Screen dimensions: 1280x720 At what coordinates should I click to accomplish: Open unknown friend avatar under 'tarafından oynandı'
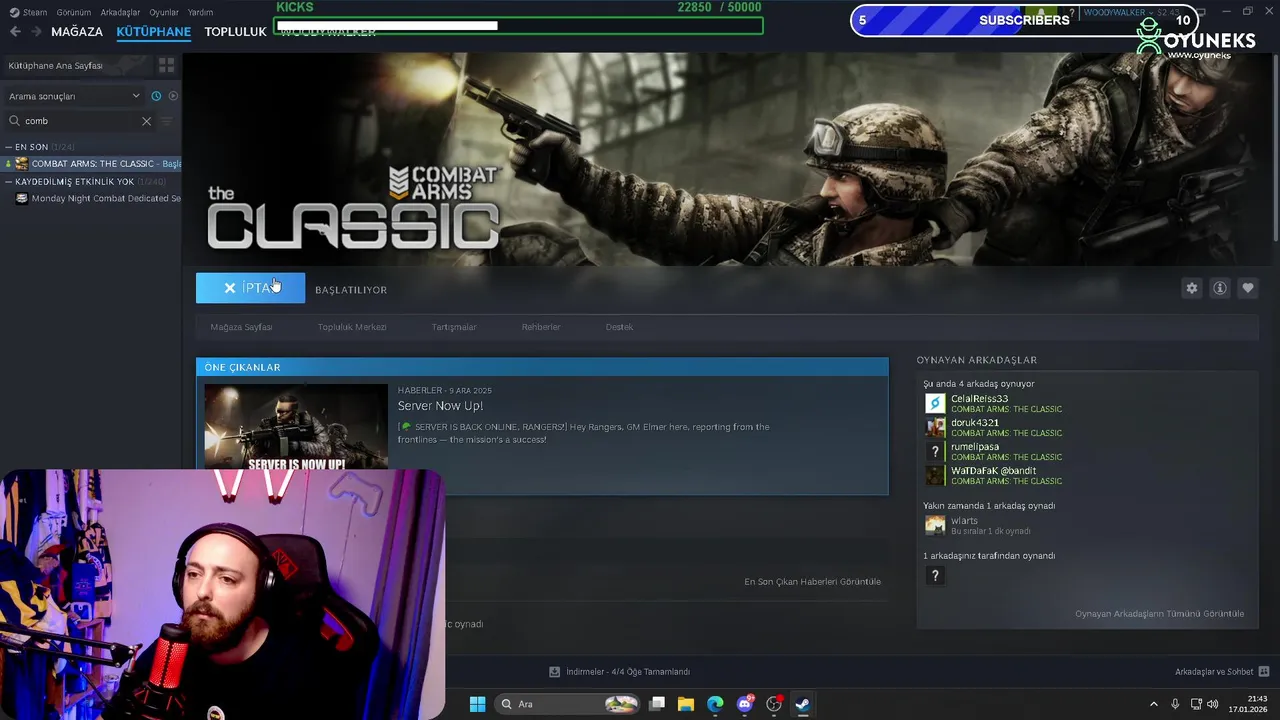[935, 576]
